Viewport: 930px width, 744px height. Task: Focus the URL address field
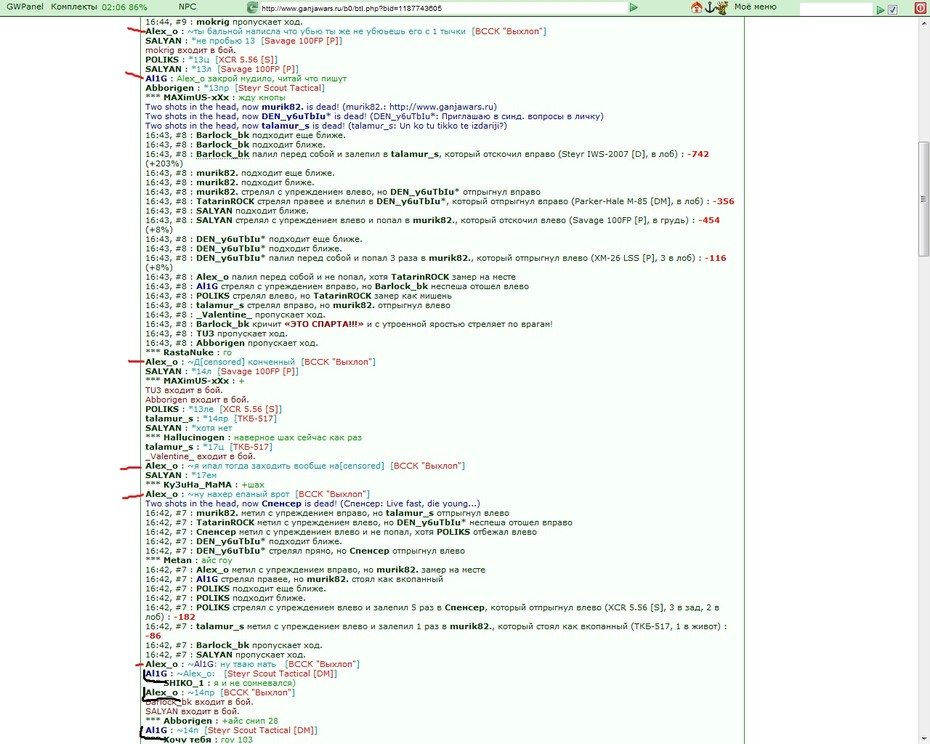pyautogui.click(x=443, y=8)
